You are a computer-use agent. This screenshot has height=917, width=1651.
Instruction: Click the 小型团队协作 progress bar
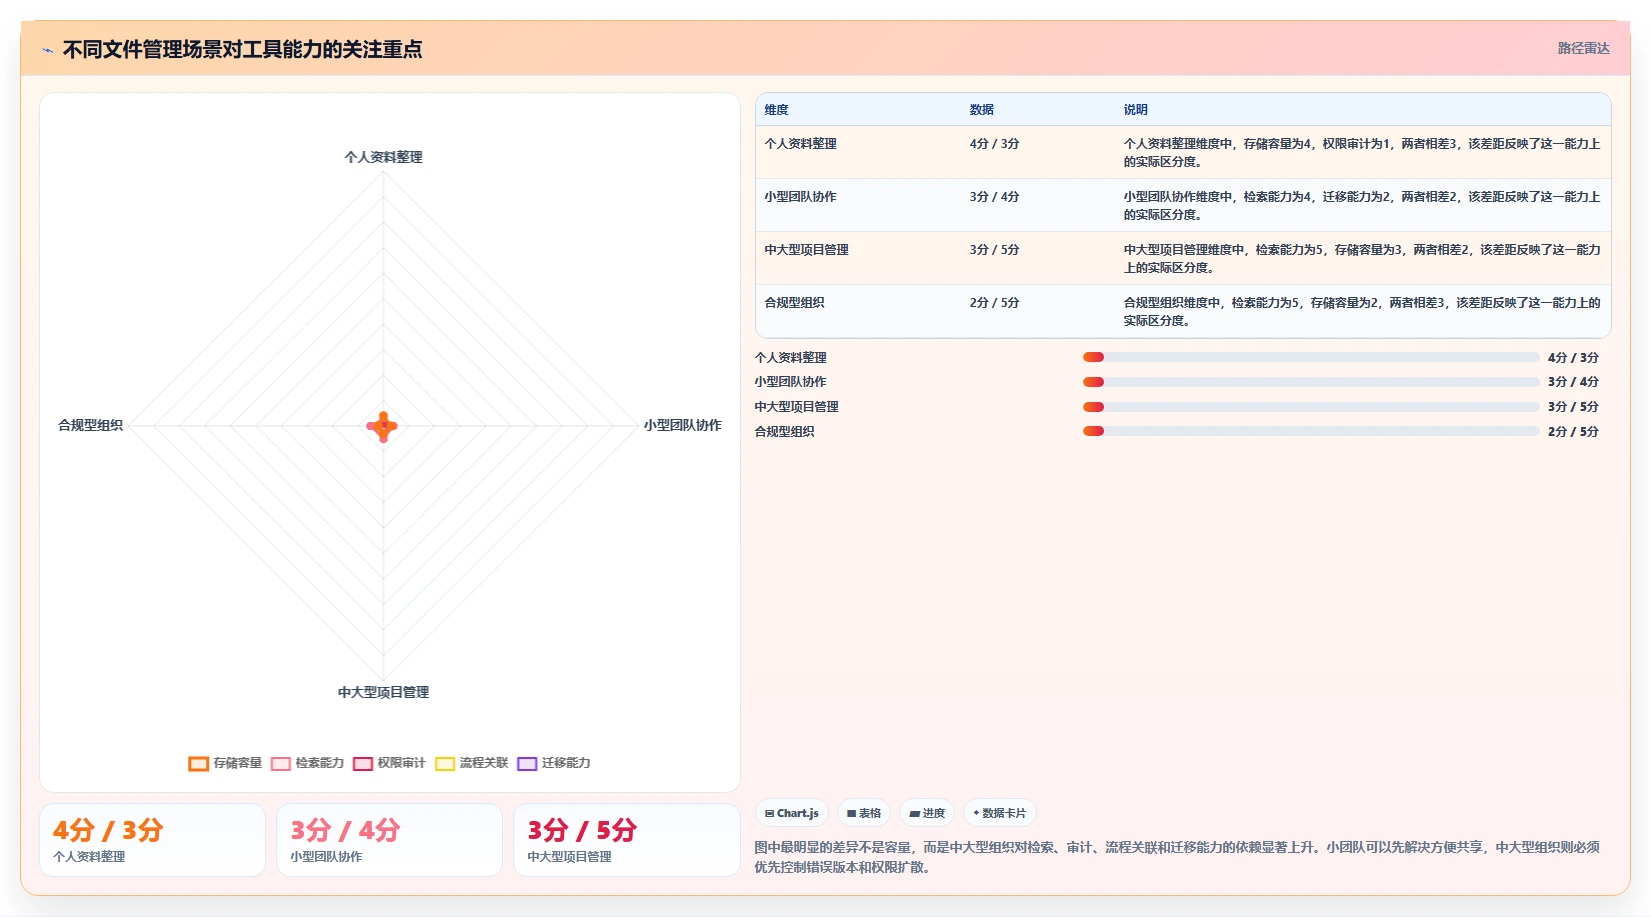click(x=1311, y=382)
